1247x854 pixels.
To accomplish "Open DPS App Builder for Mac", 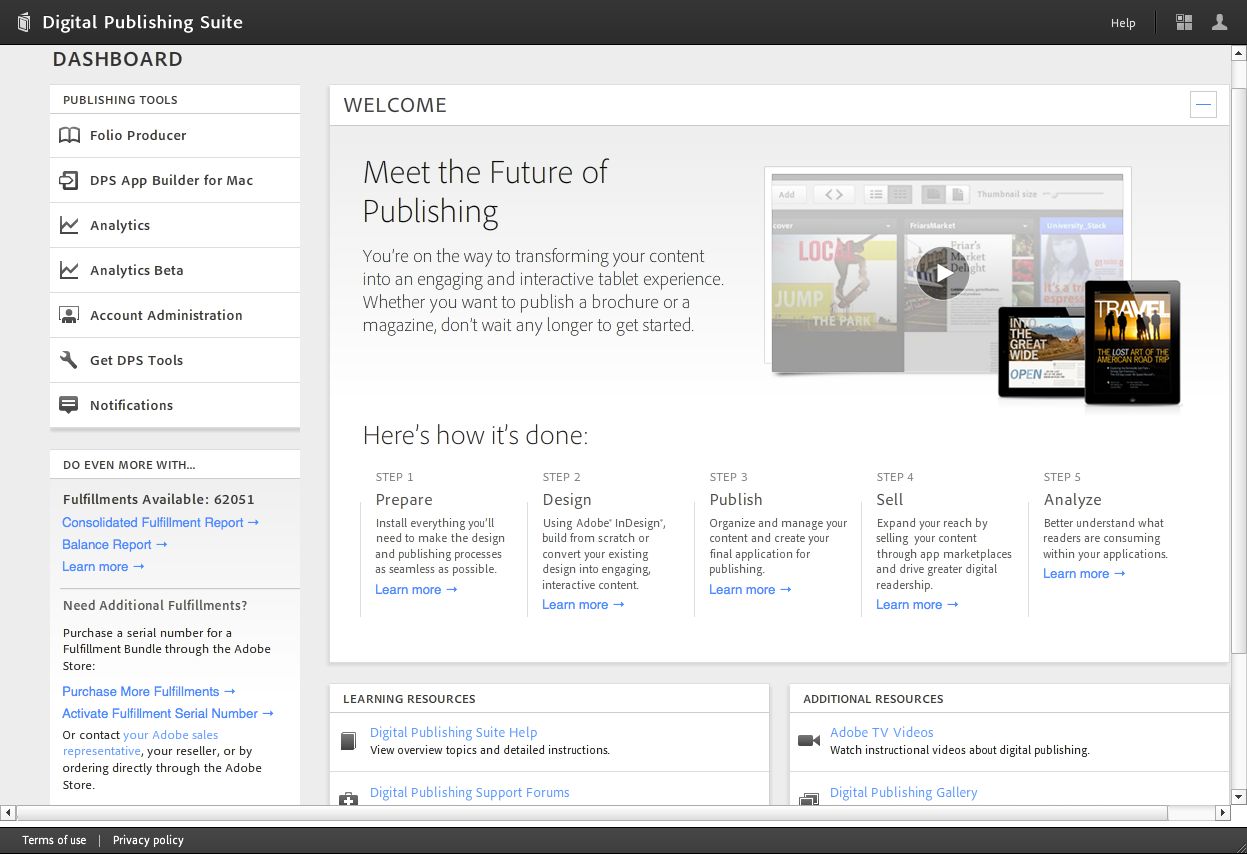I will point(175,180).
